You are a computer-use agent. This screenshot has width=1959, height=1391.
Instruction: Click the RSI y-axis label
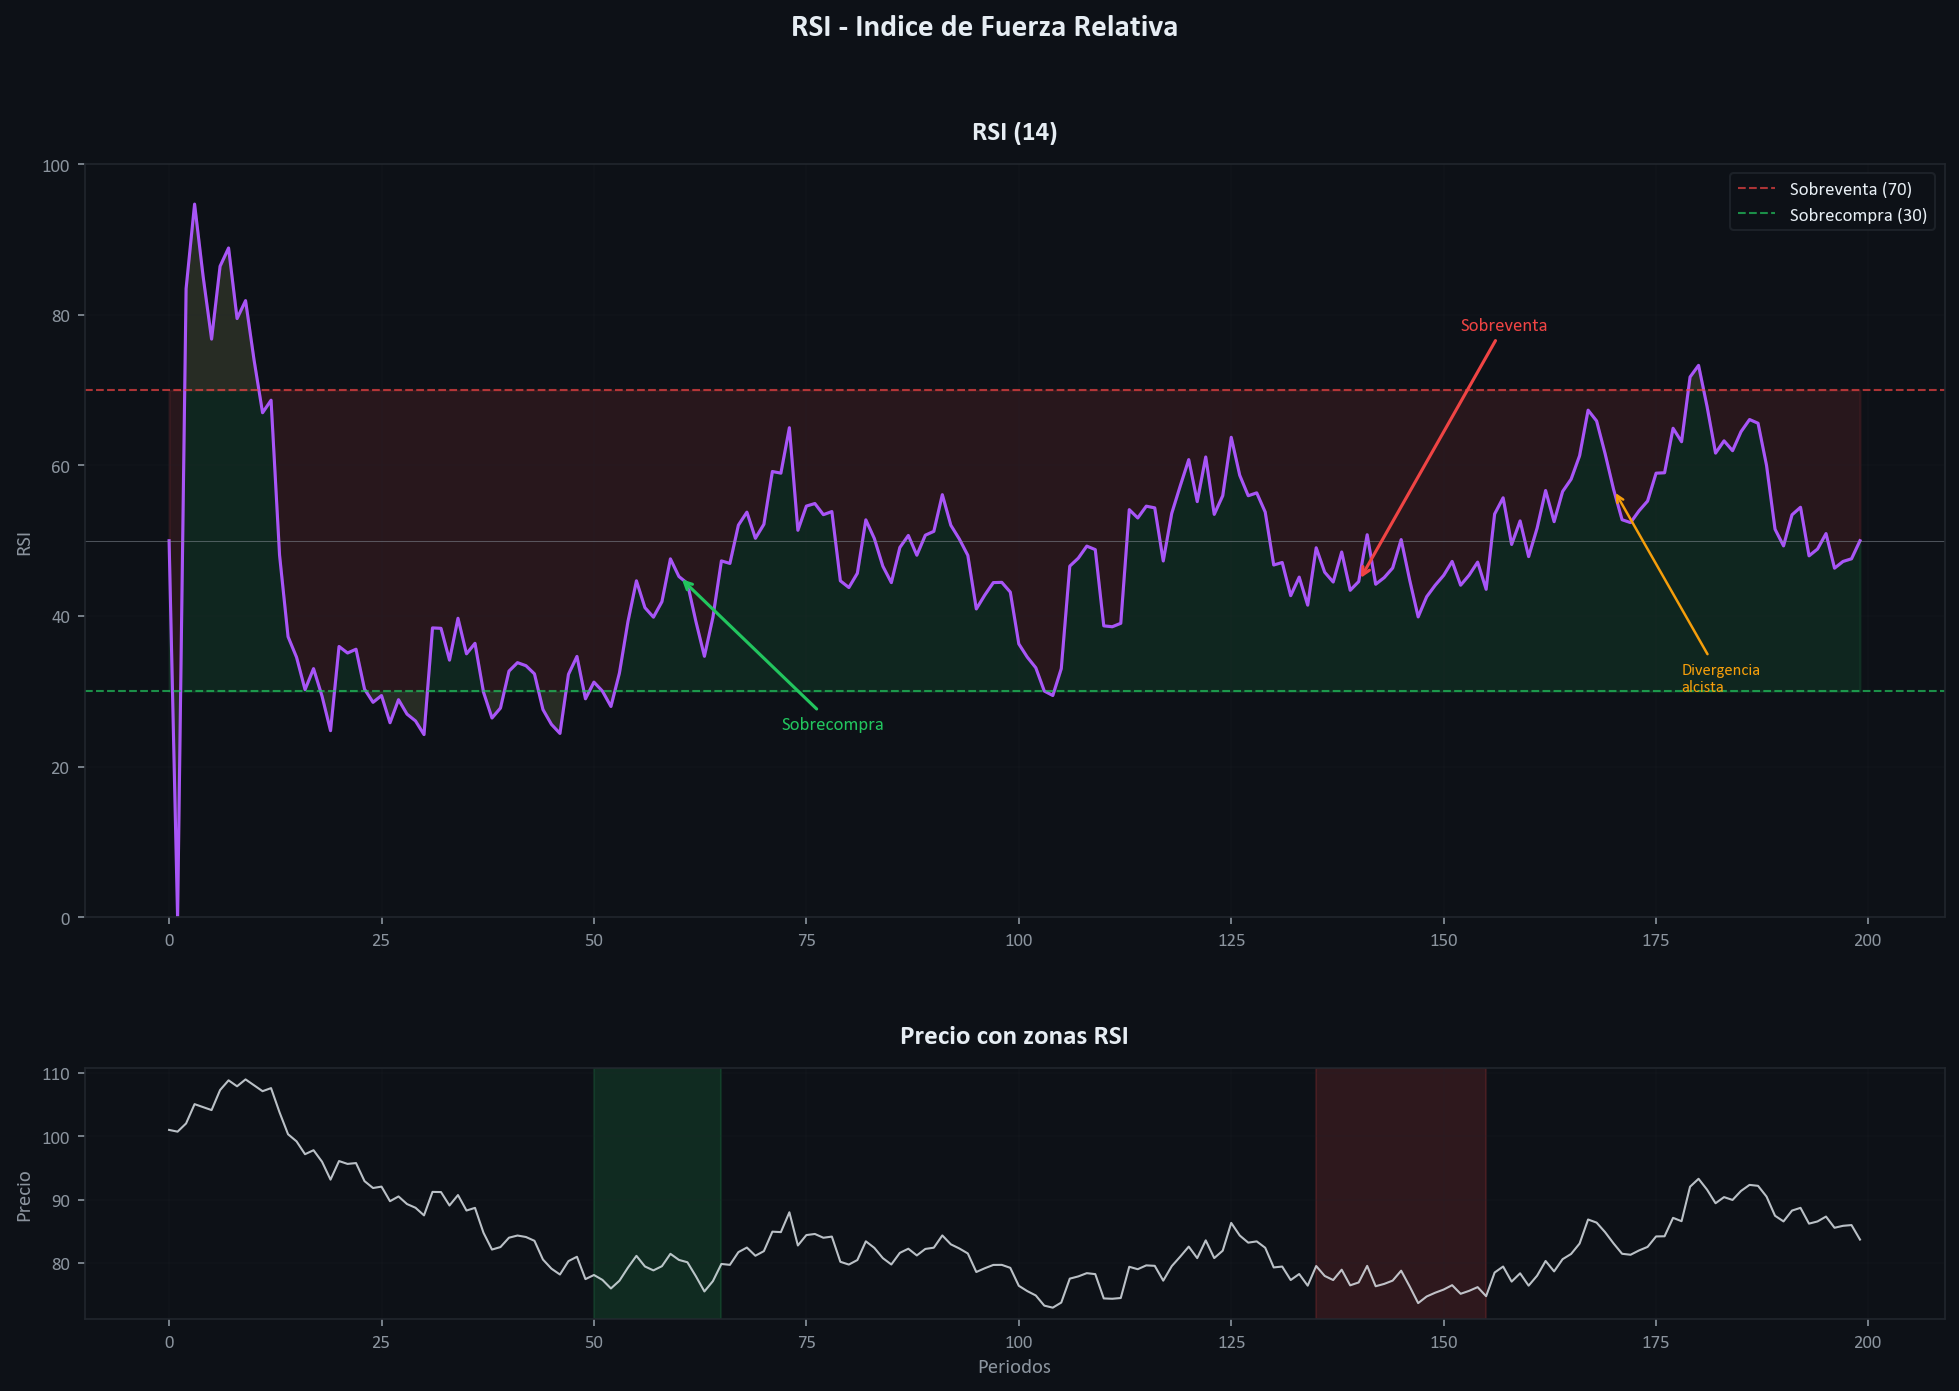pos(25,544)
